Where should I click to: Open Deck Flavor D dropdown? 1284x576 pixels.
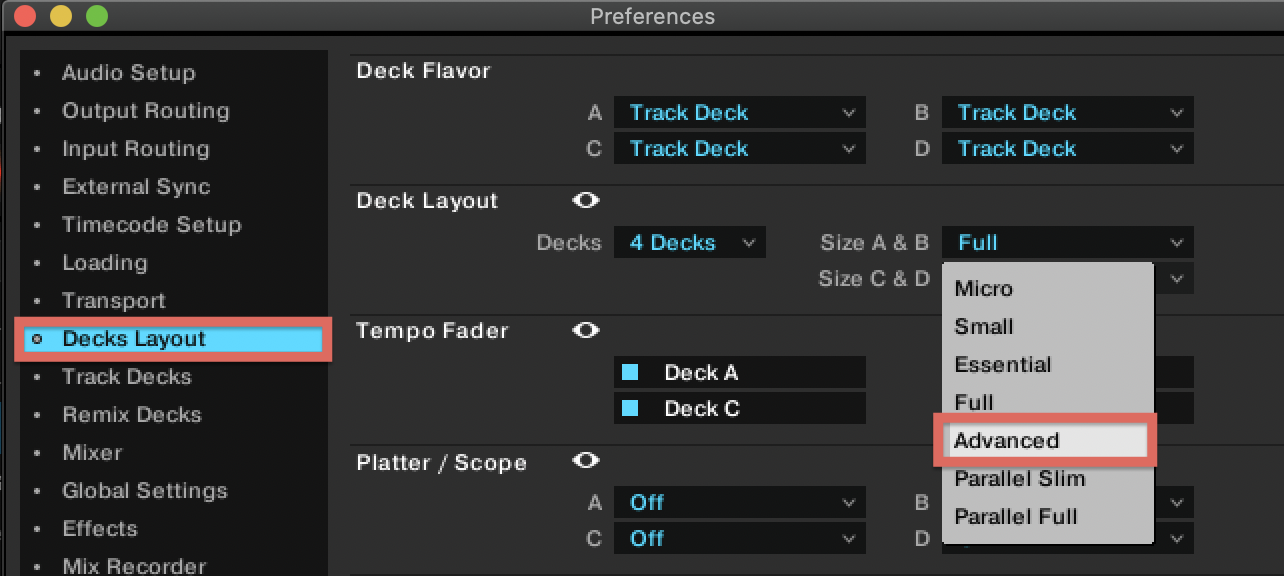(x=1068, y=149)
